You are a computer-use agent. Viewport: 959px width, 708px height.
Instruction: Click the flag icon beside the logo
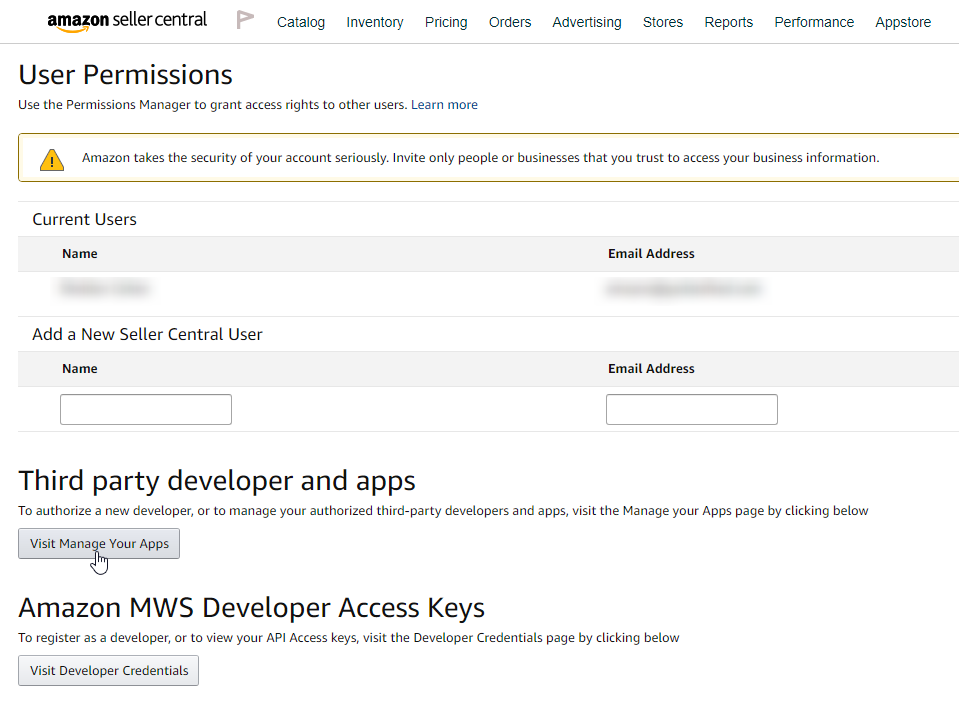point(245,20)
